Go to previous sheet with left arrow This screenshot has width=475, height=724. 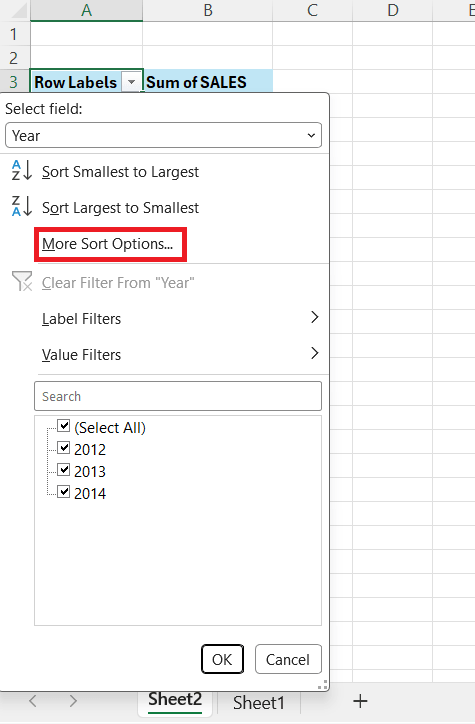click(x=33, y=701)
